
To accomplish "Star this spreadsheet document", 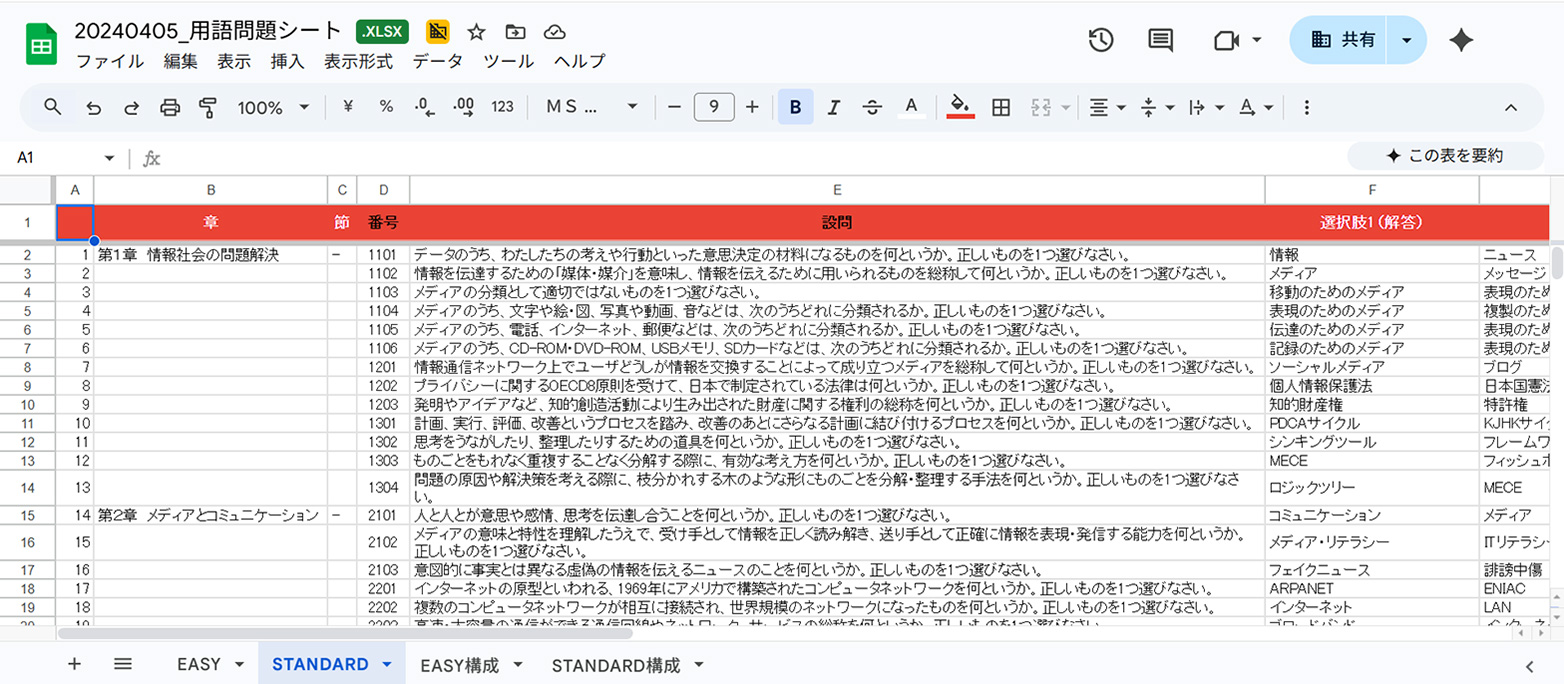I will 477,31.
